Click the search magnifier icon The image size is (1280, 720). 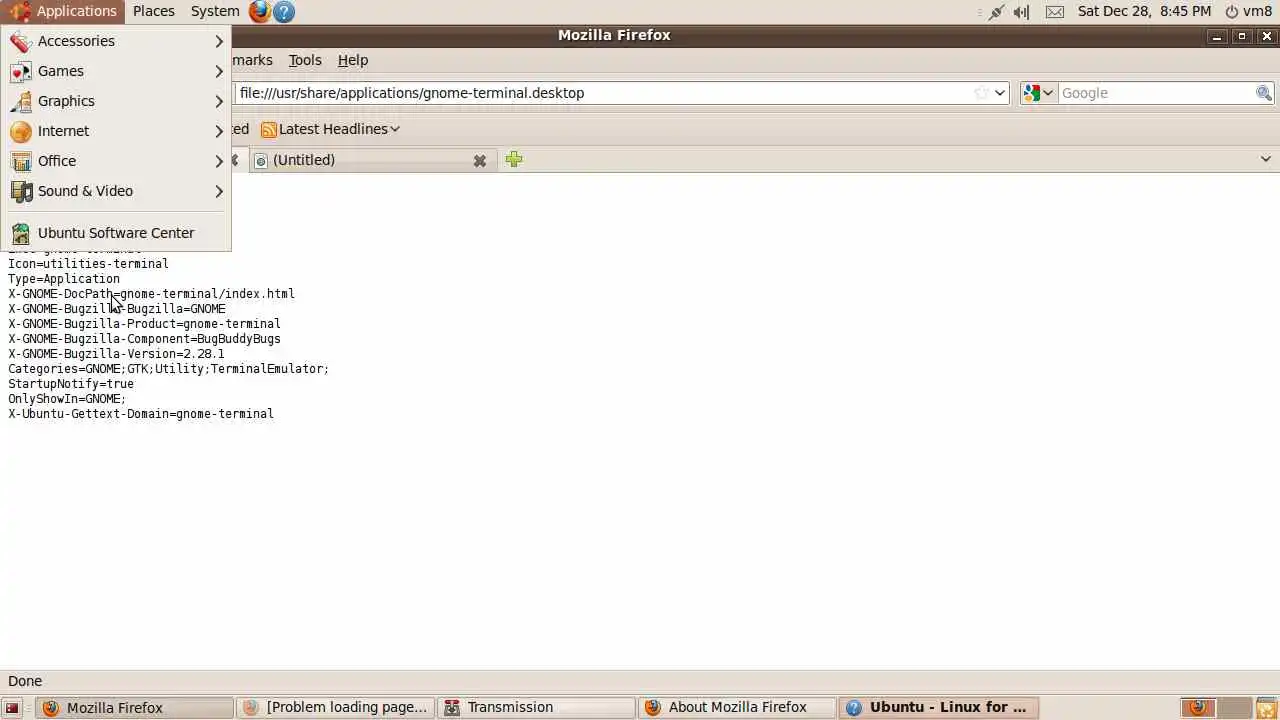pyautogui.click(x=1264, y=93)
